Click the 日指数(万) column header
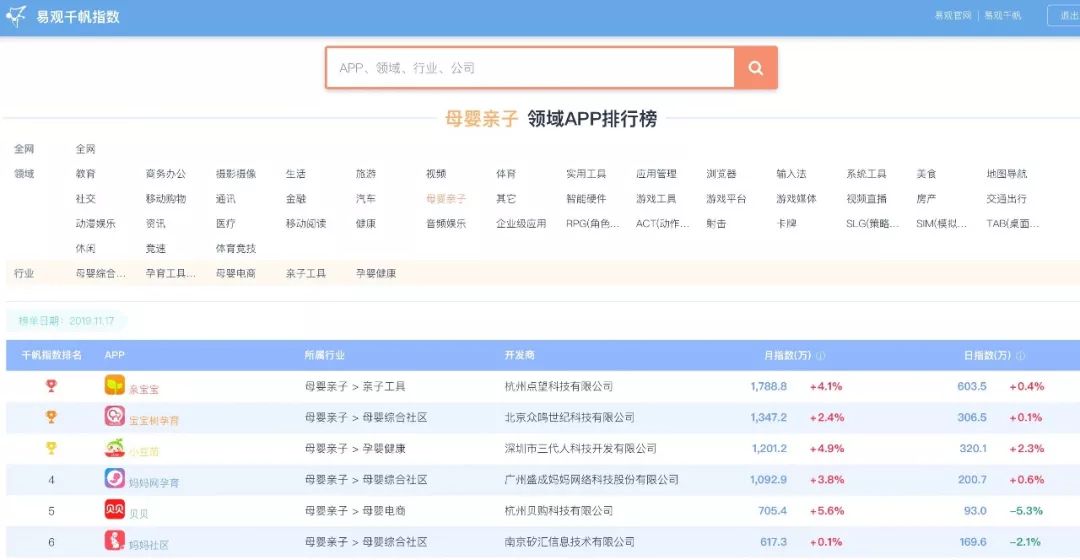This screenshot has width=1080, height=560. click(987, 355)
